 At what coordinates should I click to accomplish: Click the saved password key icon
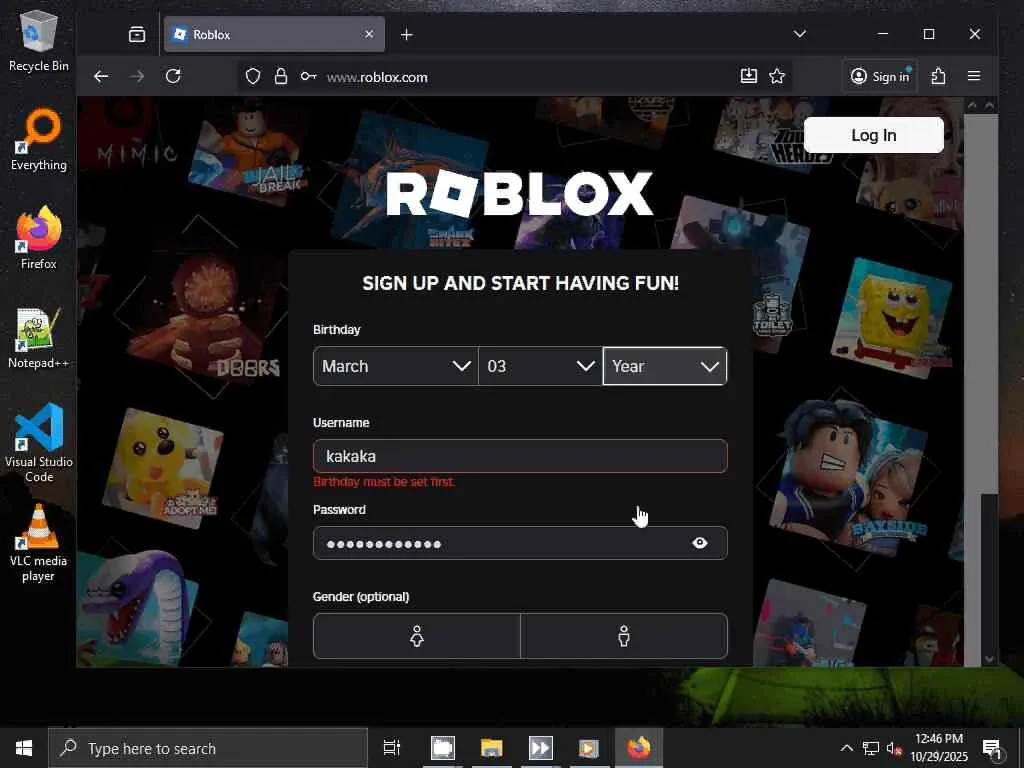tap(308, 76)
